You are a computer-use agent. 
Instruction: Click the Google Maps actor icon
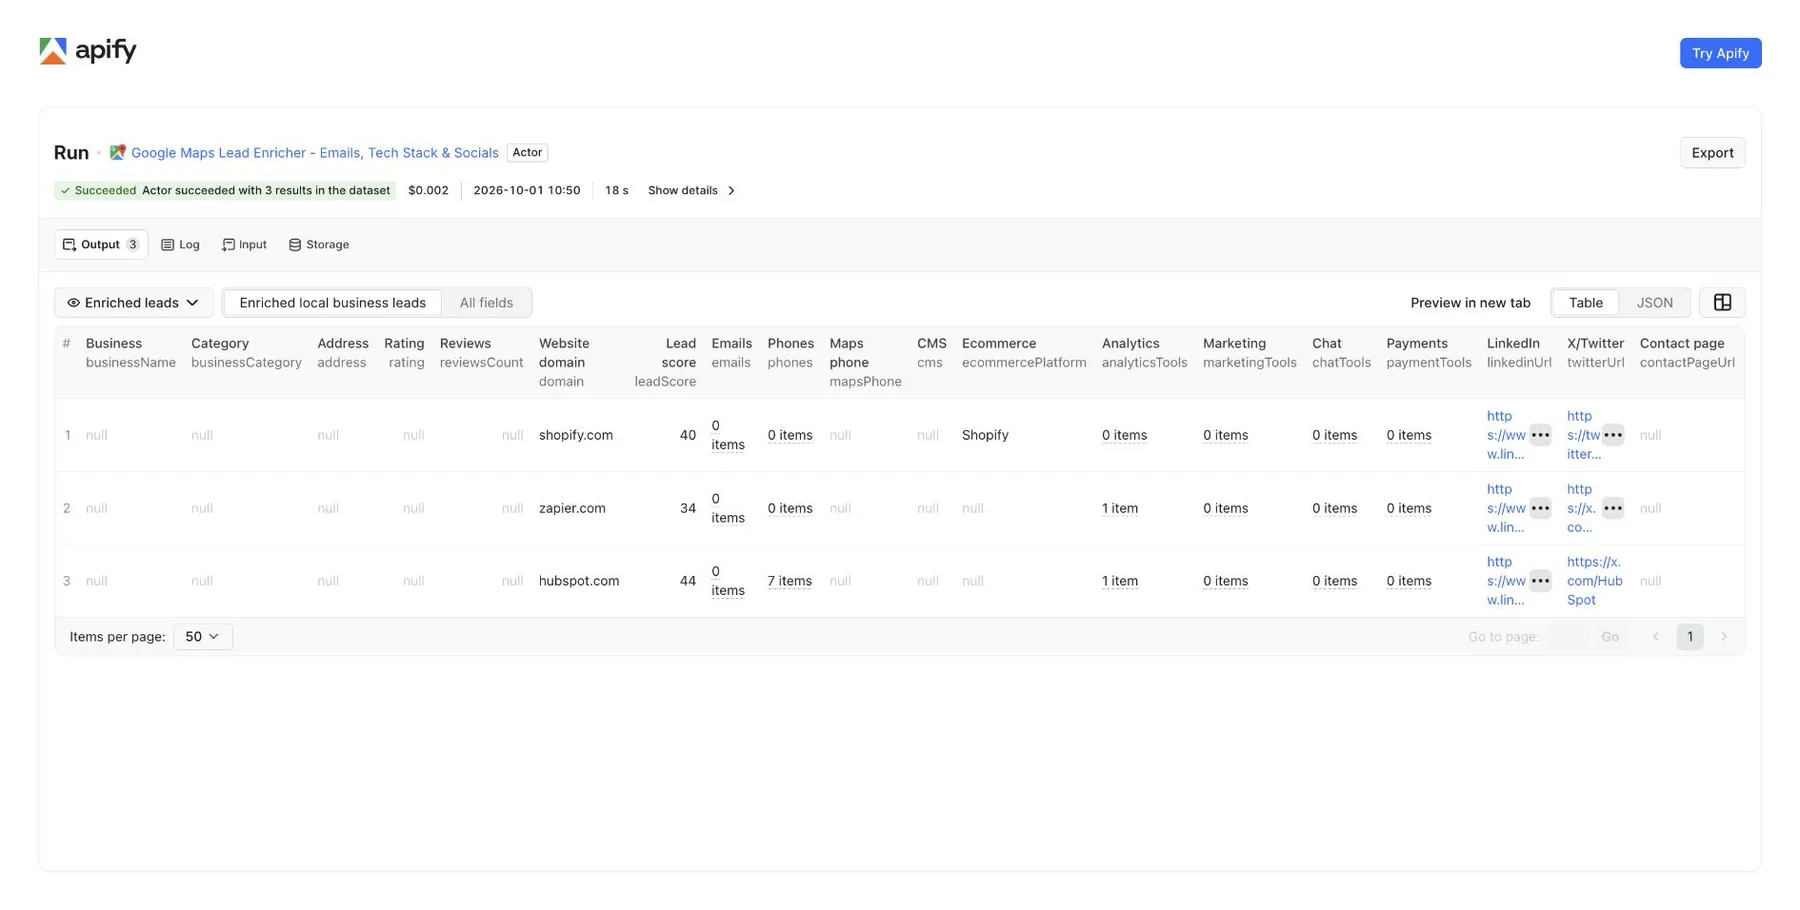(117, 152)
